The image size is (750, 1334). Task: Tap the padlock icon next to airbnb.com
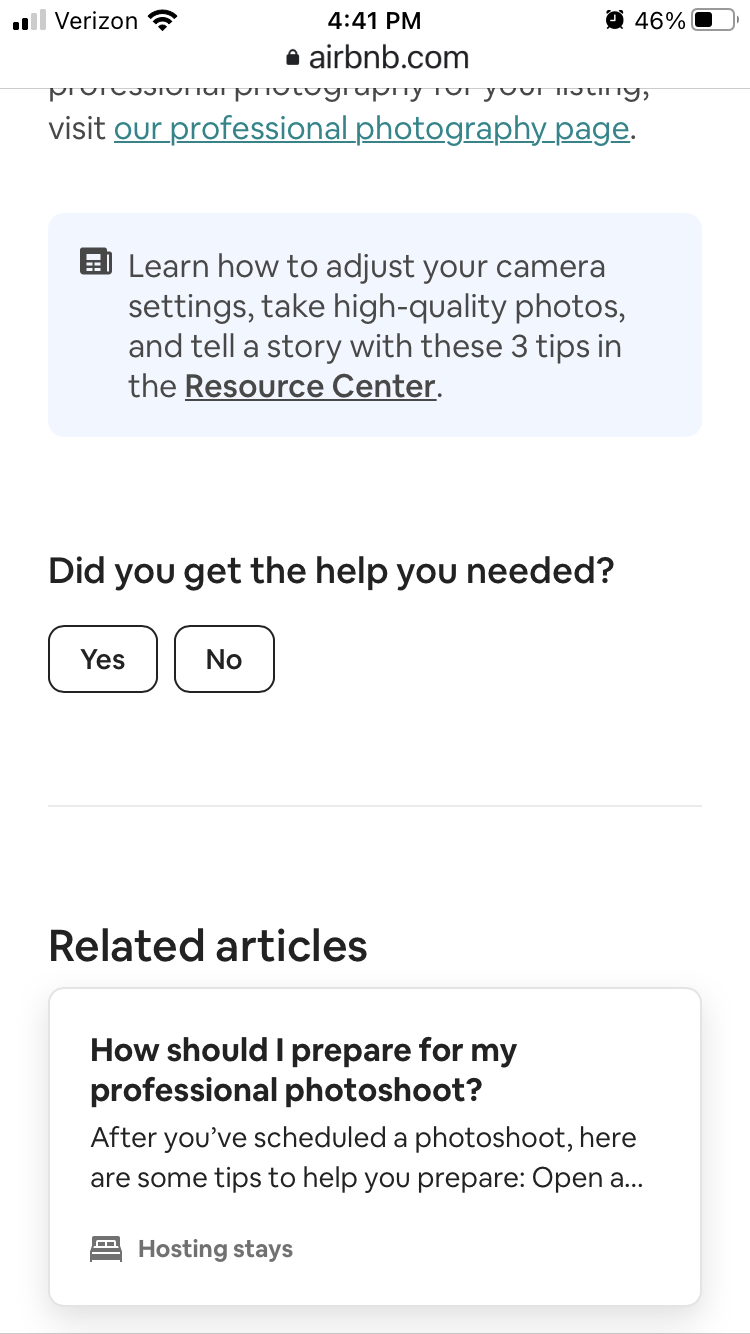[293, 58]
